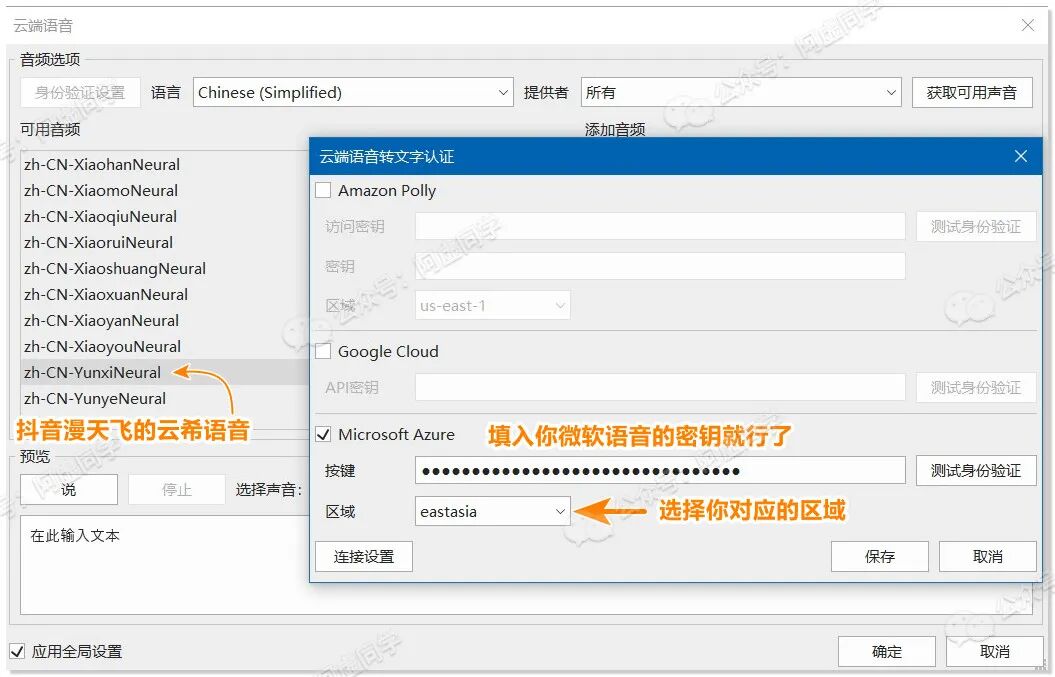Open the Azure 区域 eastasia dropdown
The width and height of the screenshot is (1055, 677).
(493, 511)
